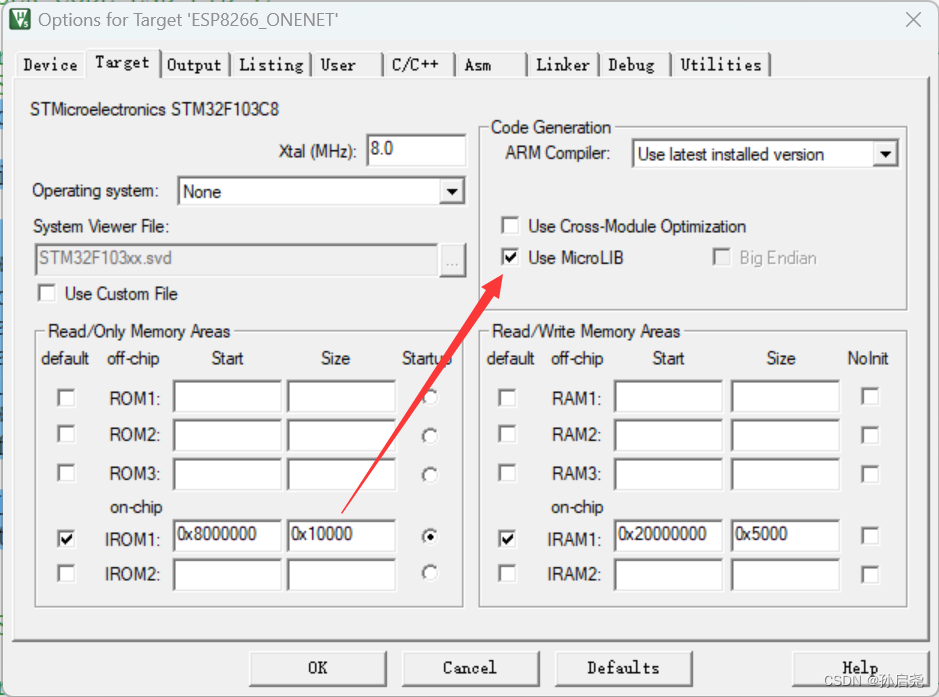Enable NoInit for RAM2
This screenshot has height=697, width=939.
point(870,435)
